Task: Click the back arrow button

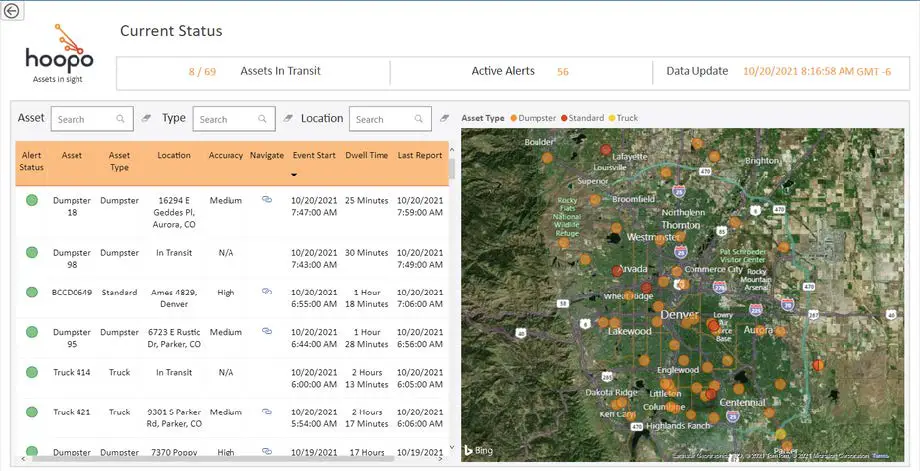Action: pyautogui.click(x=11, y=10)
